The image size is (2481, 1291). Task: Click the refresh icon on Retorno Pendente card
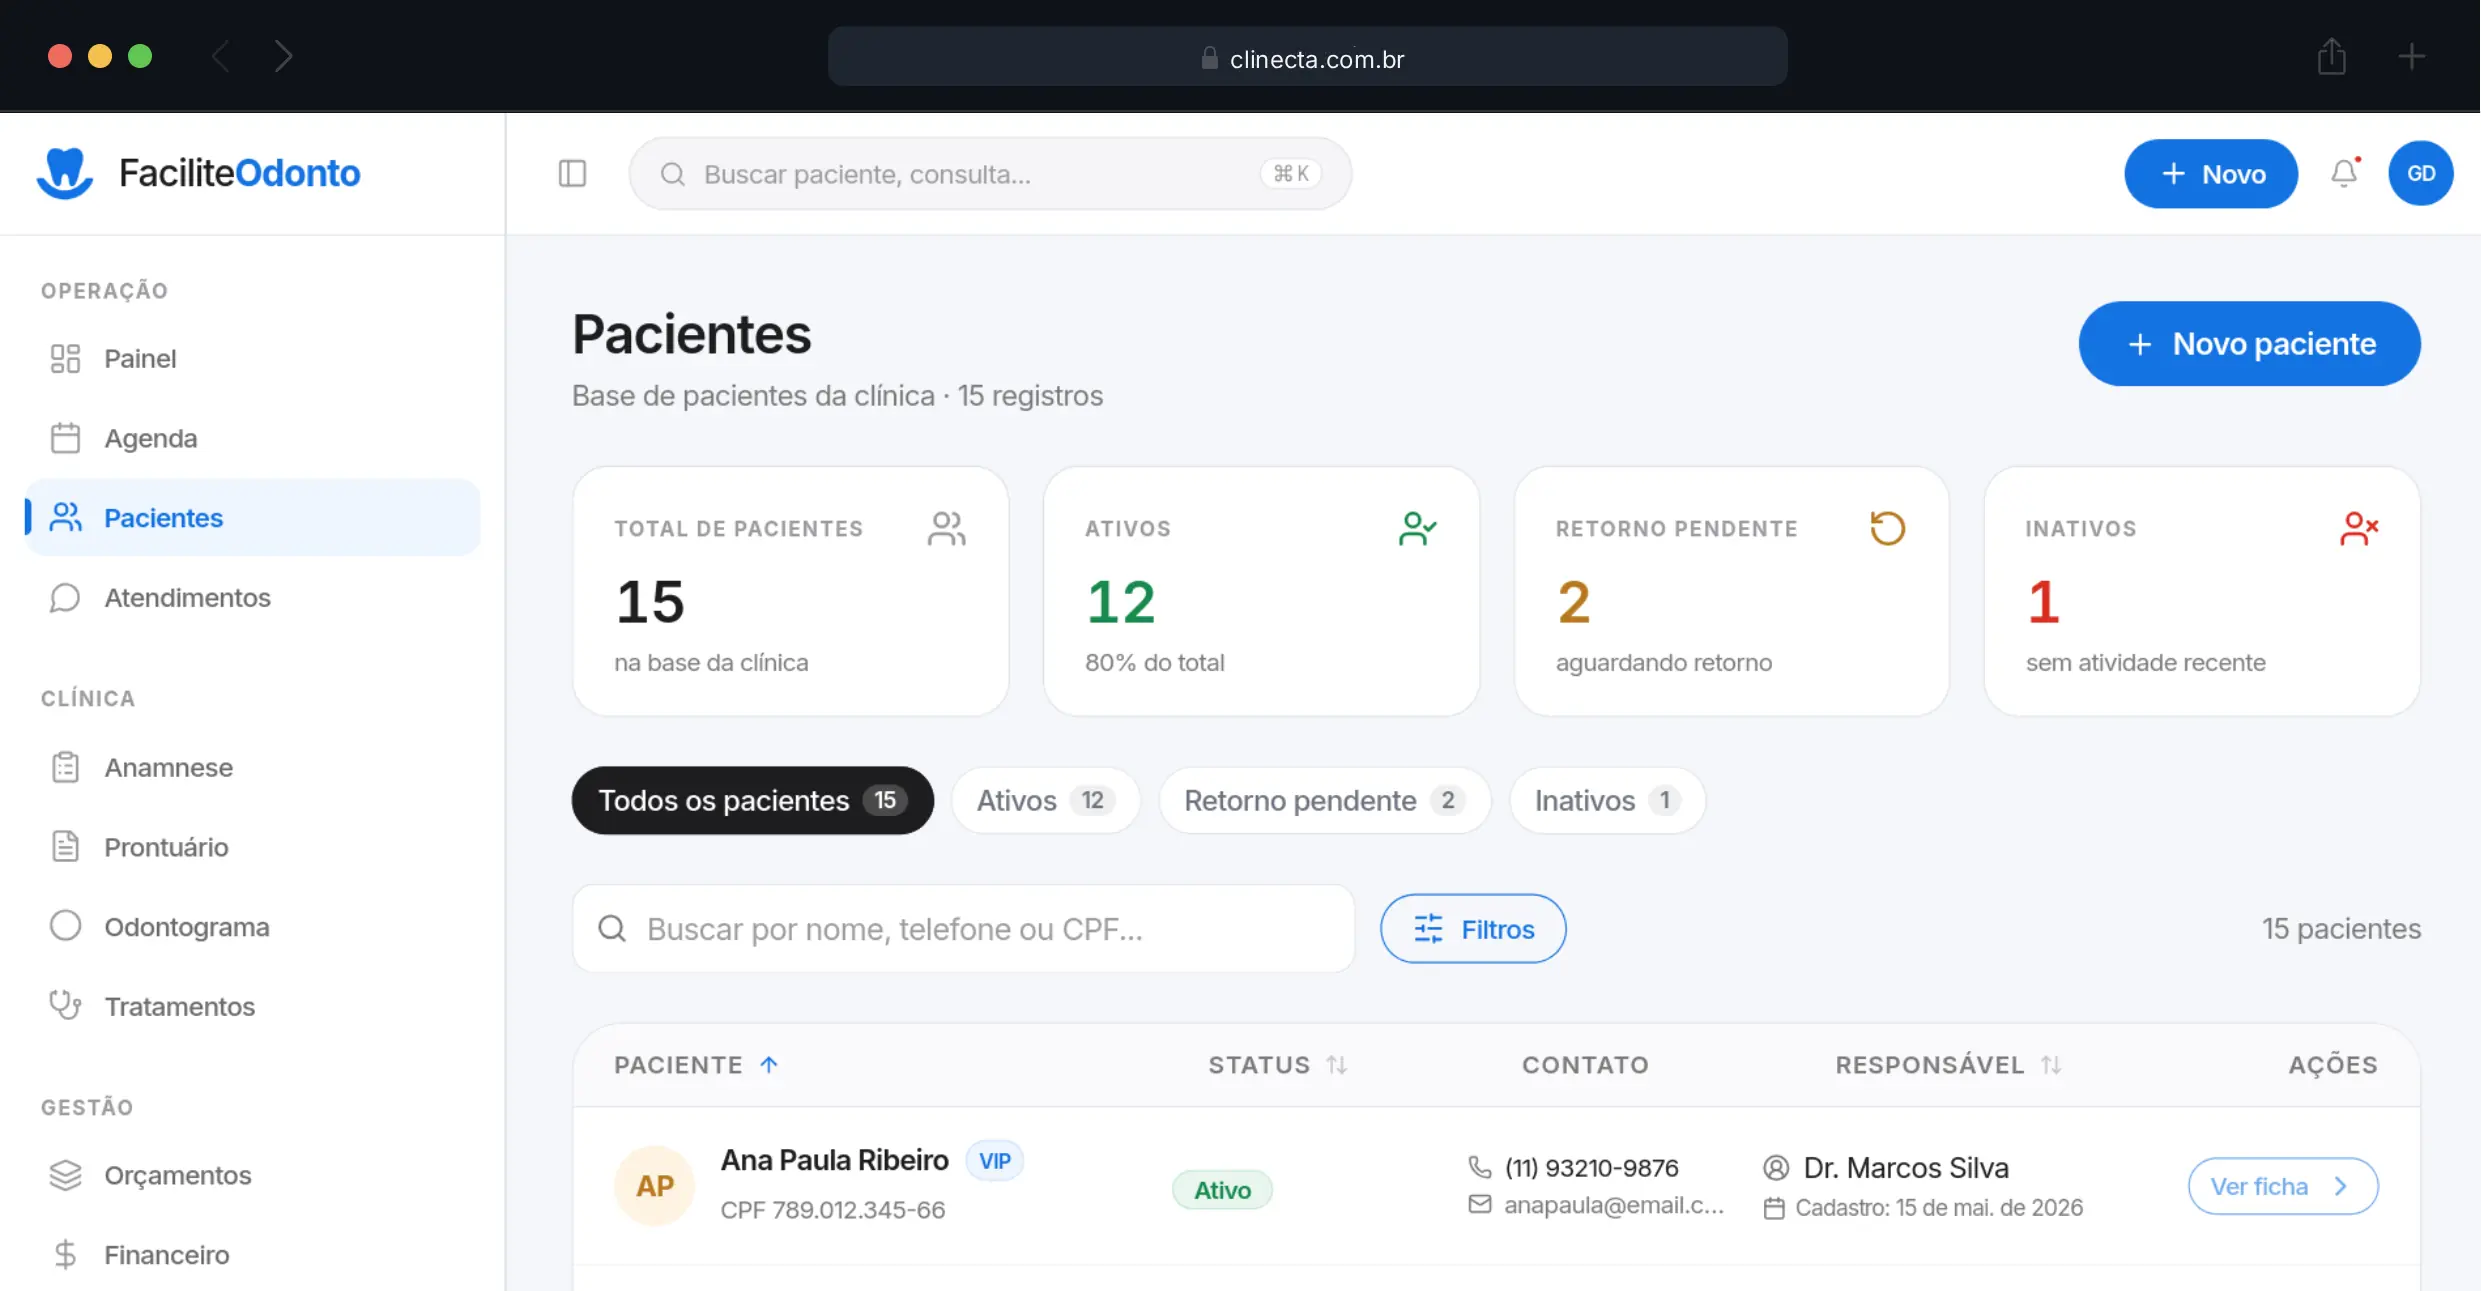point(1887,528)
